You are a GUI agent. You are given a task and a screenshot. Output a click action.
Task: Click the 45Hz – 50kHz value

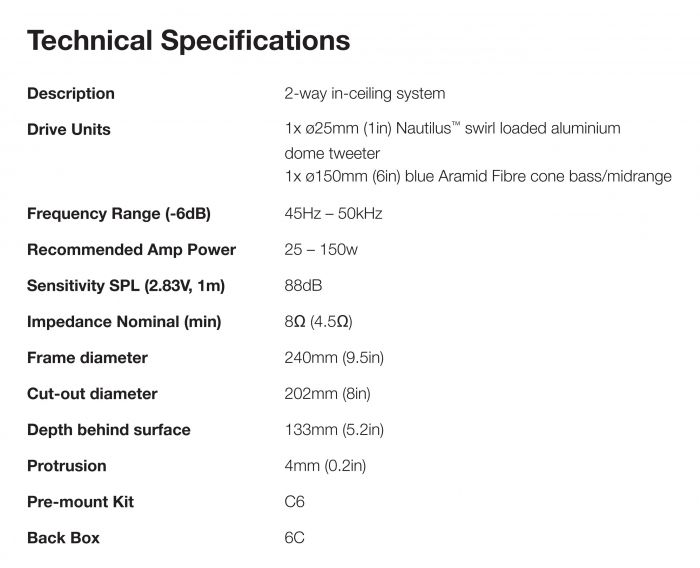tap(334, 214)
